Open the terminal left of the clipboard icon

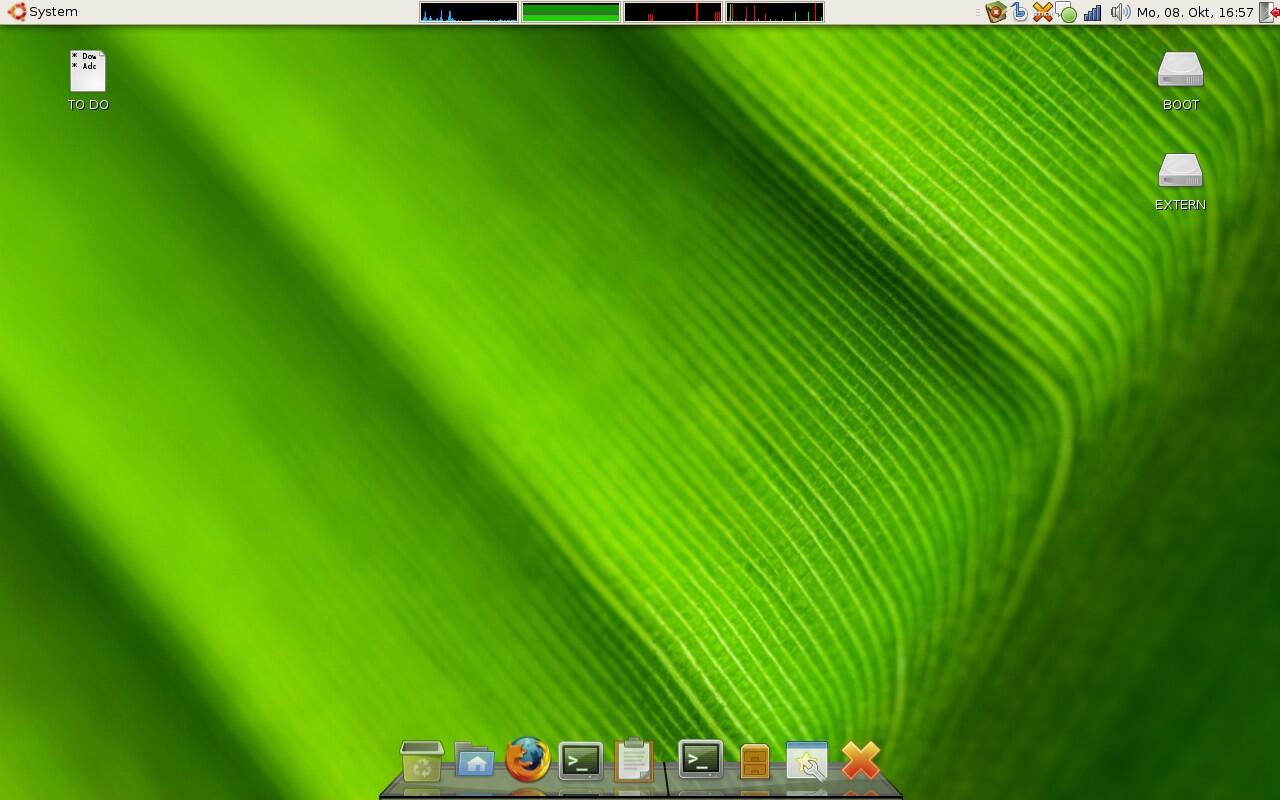pos(580,761)
